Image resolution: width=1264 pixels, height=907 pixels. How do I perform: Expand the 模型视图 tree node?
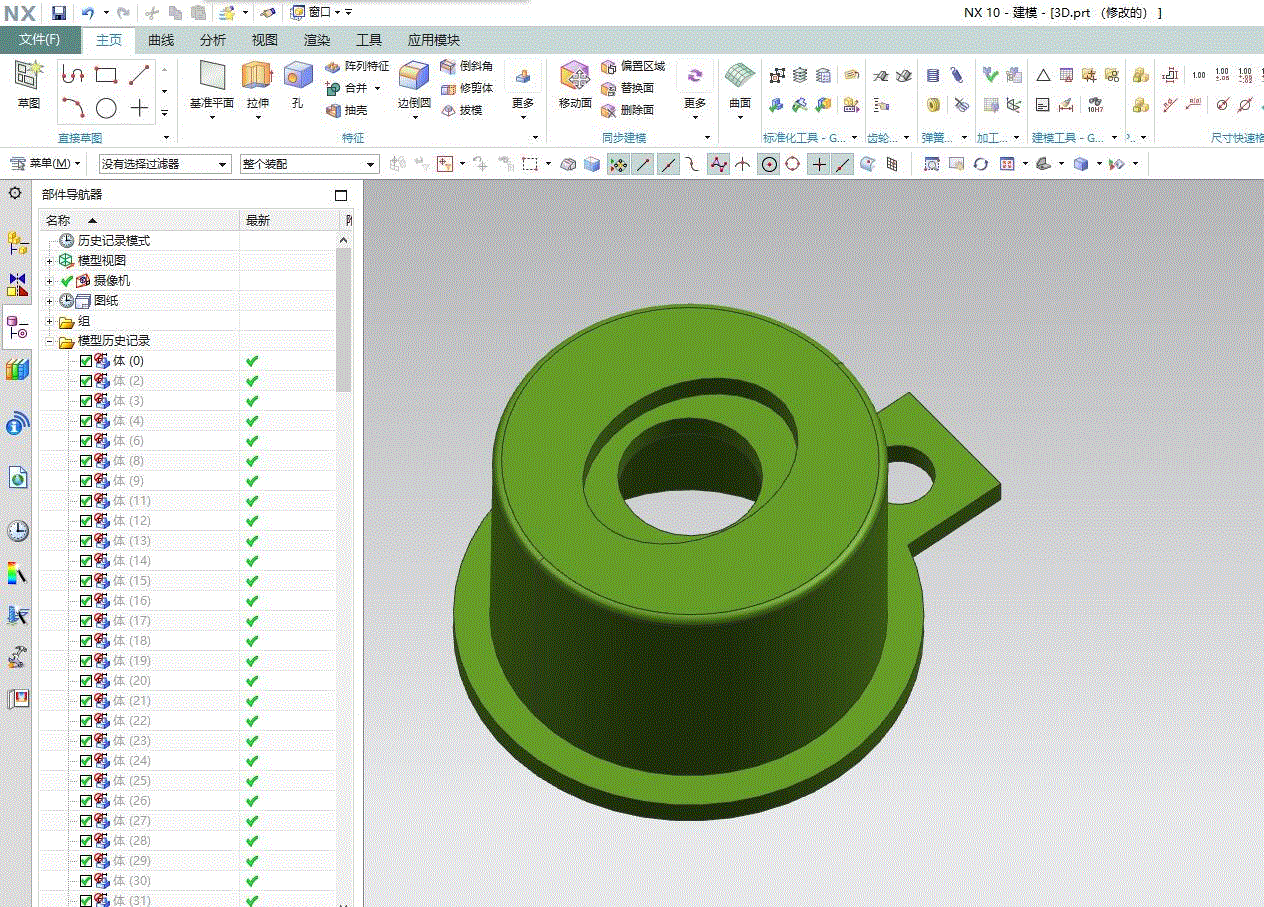tap(50, 261)
